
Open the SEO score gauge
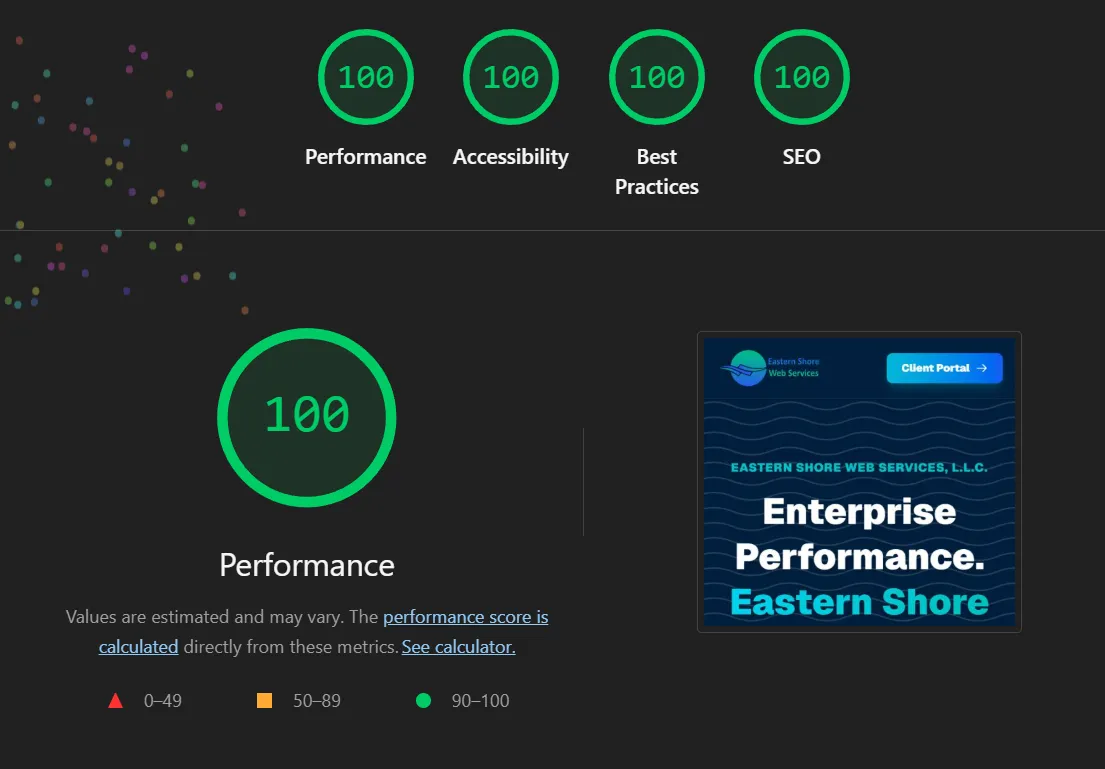[801, 77]
